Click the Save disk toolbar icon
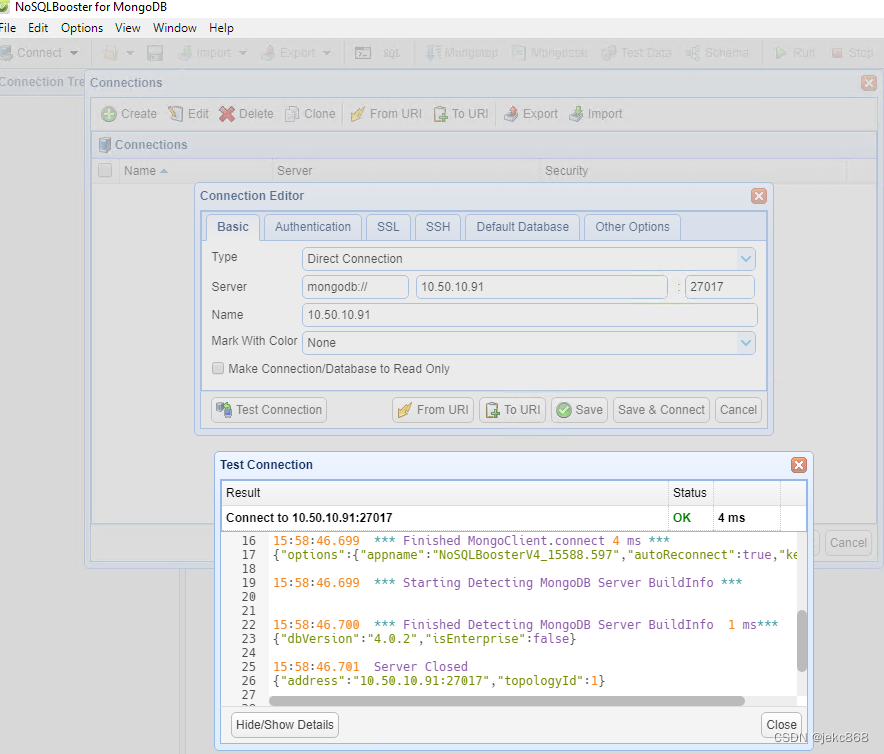This screenshot has height=754, width=884. tap(154, 53)
